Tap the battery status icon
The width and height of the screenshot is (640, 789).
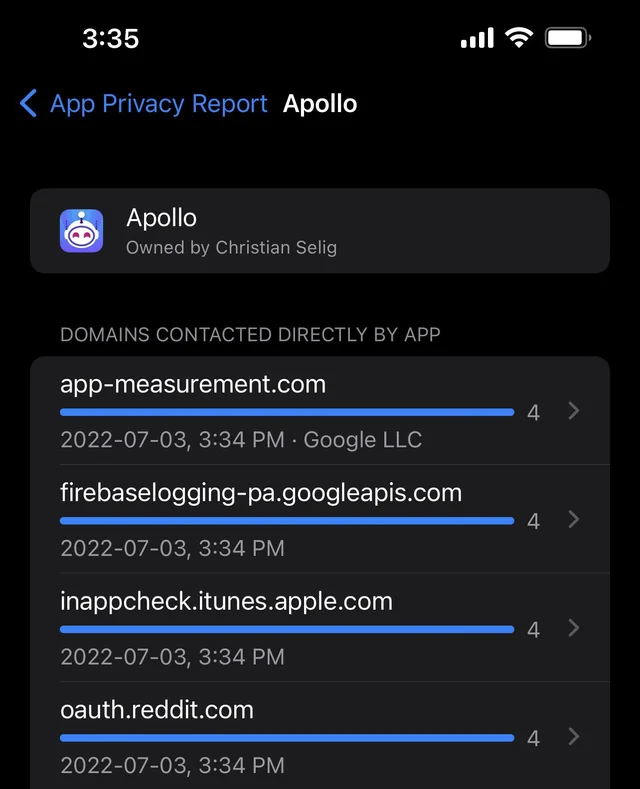pos(568,38)
